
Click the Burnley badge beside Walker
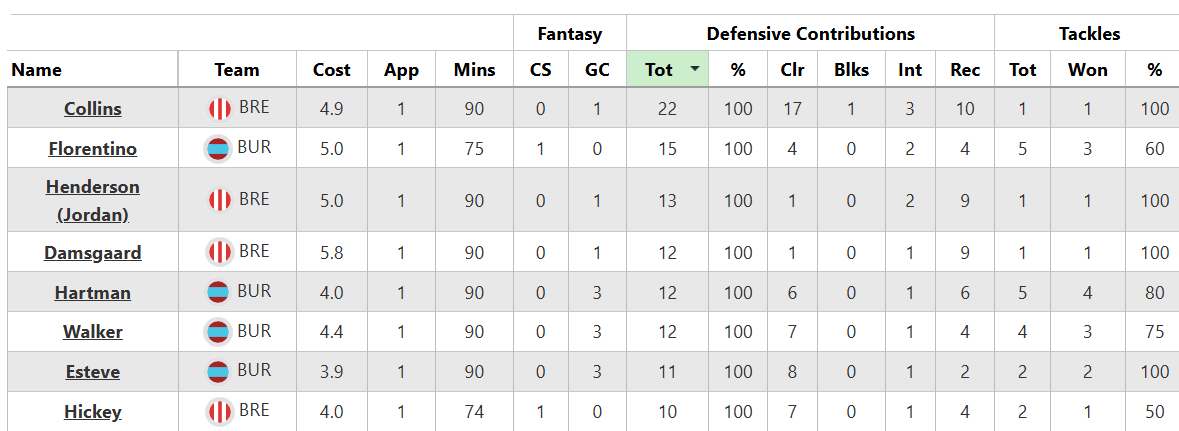[217, 331]
